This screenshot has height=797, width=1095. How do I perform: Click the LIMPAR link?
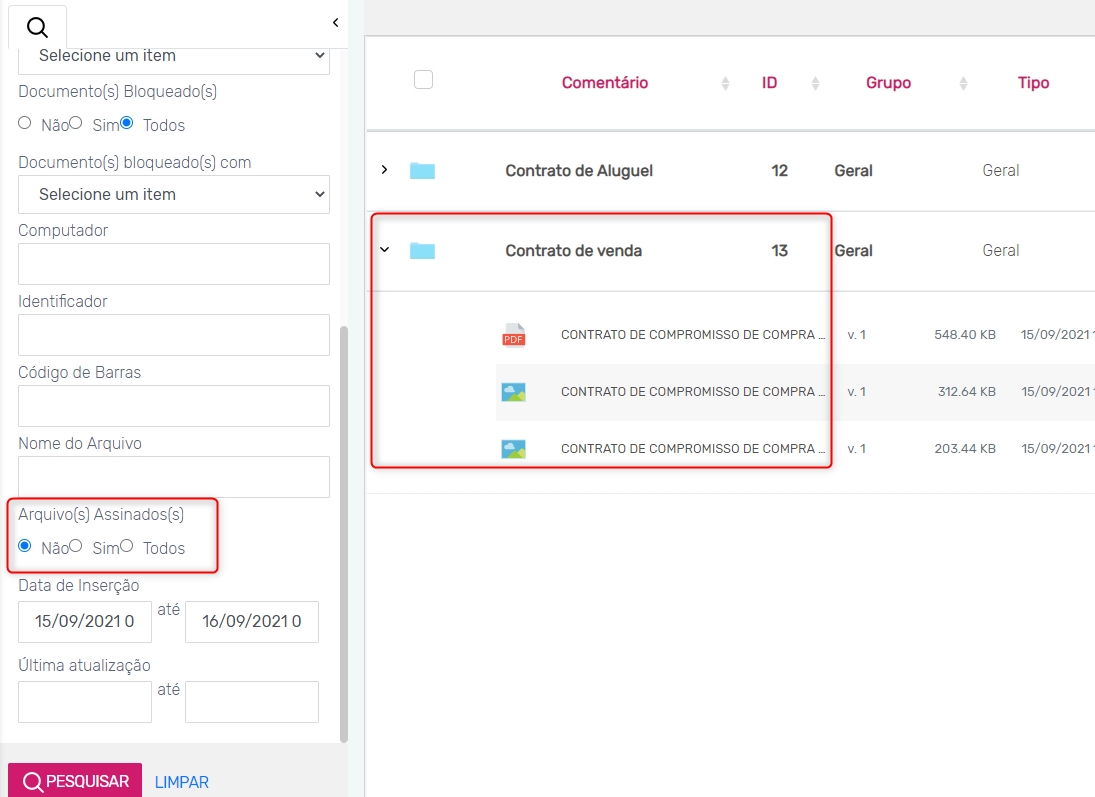coord(182,782)
